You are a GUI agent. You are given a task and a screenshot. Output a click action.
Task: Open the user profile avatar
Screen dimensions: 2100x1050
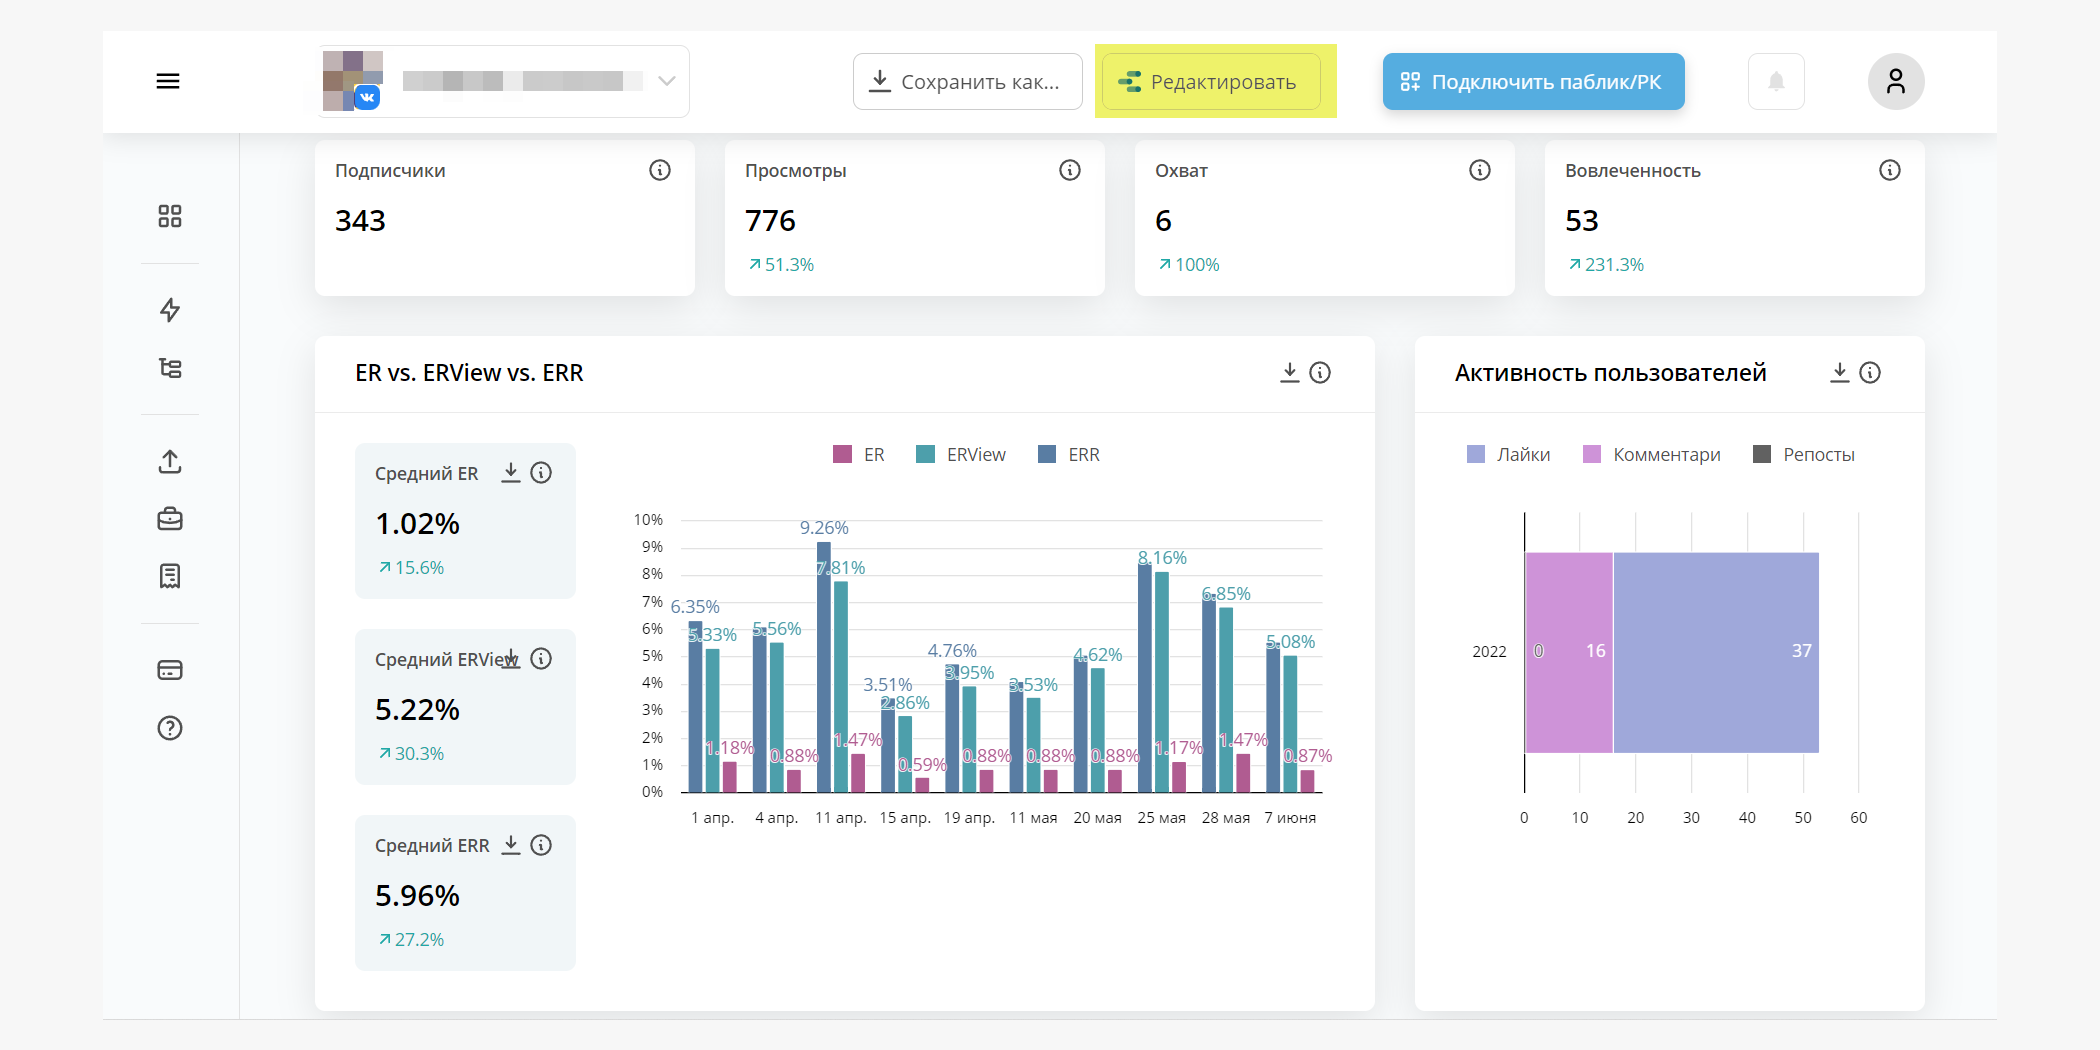(x=1895, y=81)
